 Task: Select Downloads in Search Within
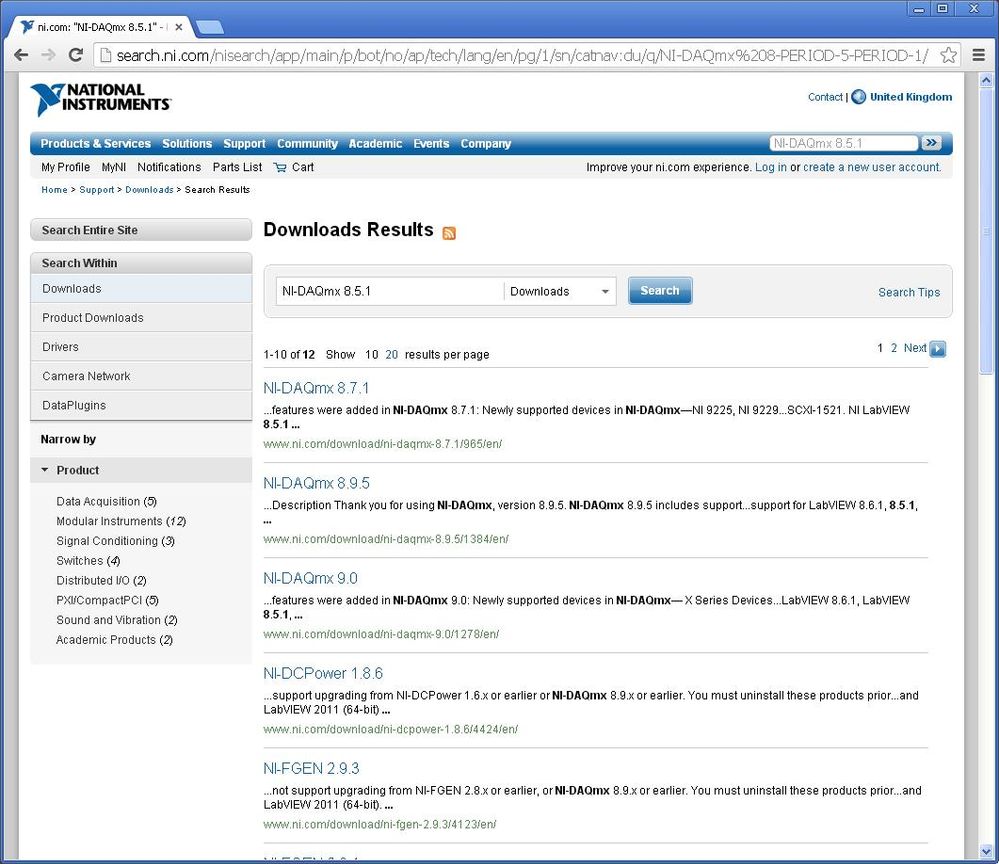141,289
